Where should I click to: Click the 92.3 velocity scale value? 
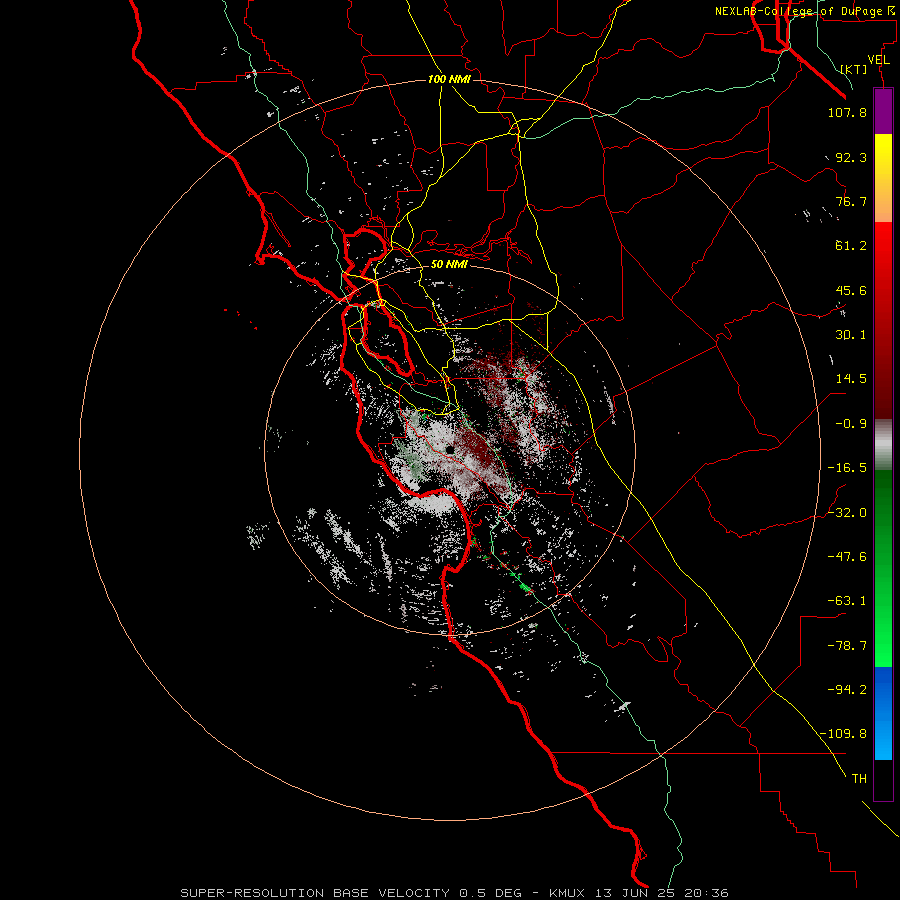click(x=851, y=157)
